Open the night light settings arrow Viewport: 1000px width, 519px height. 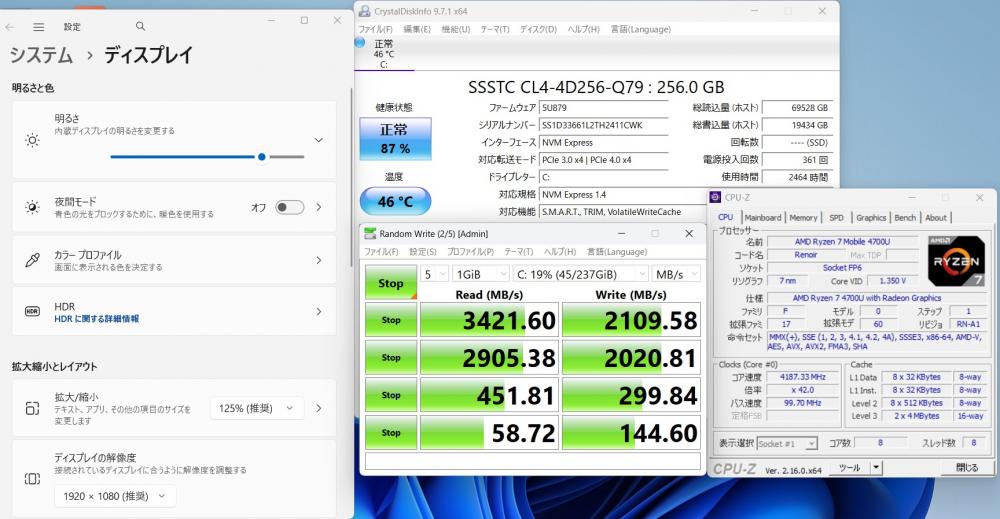(318, 207)
